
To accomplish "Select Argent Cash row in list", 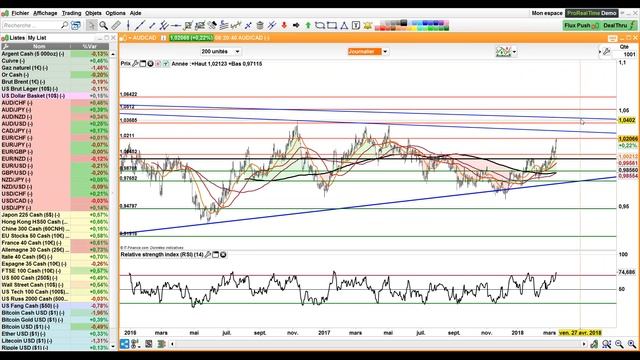I will tap(55, 54).
